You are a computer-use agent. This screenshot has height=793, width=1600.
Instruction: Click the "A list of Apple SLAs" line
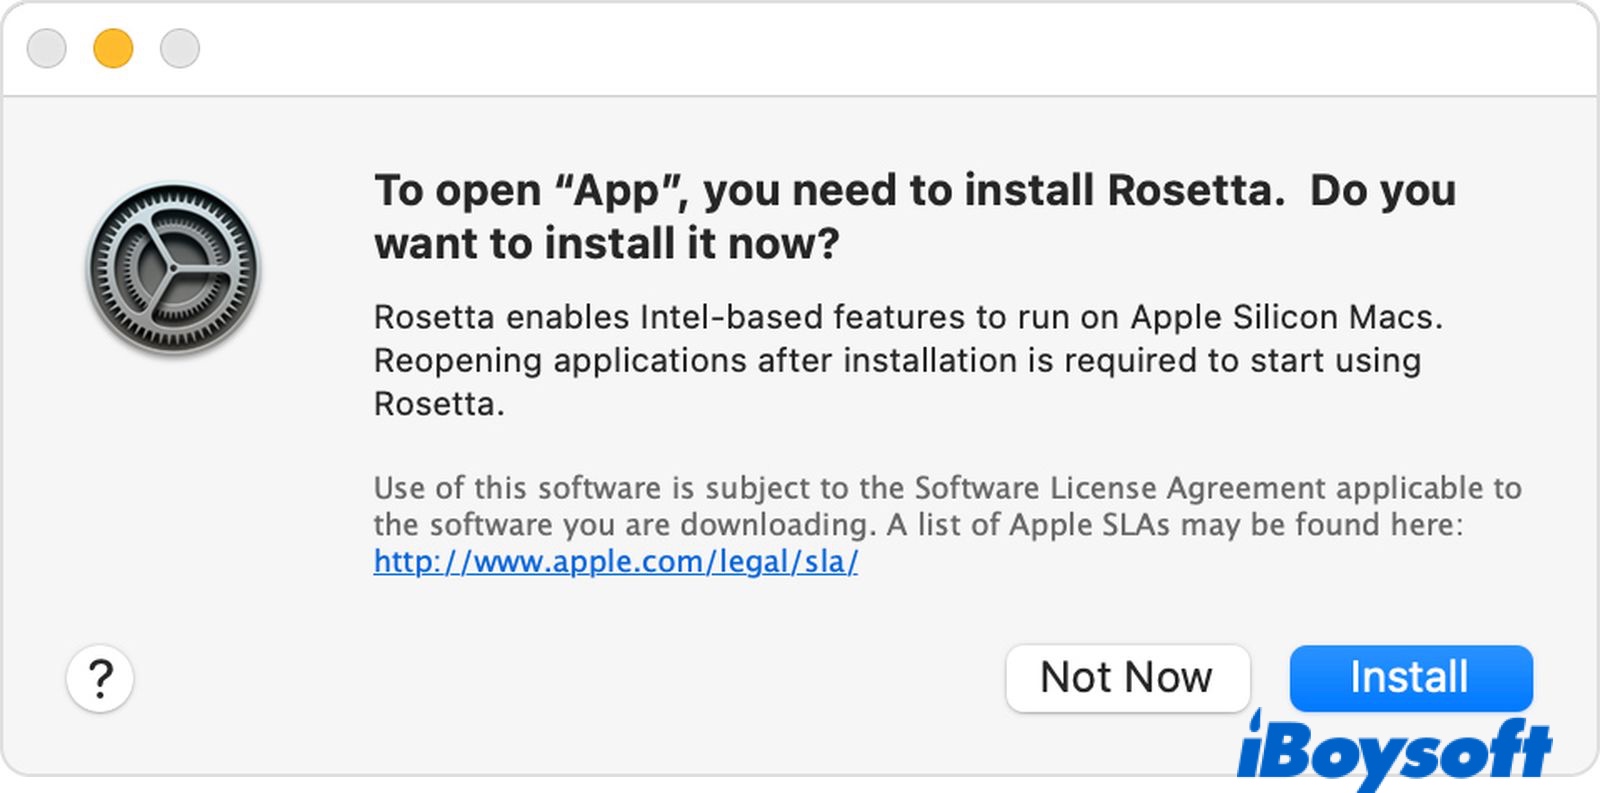pyautogui.click(x=1174, y=524)
